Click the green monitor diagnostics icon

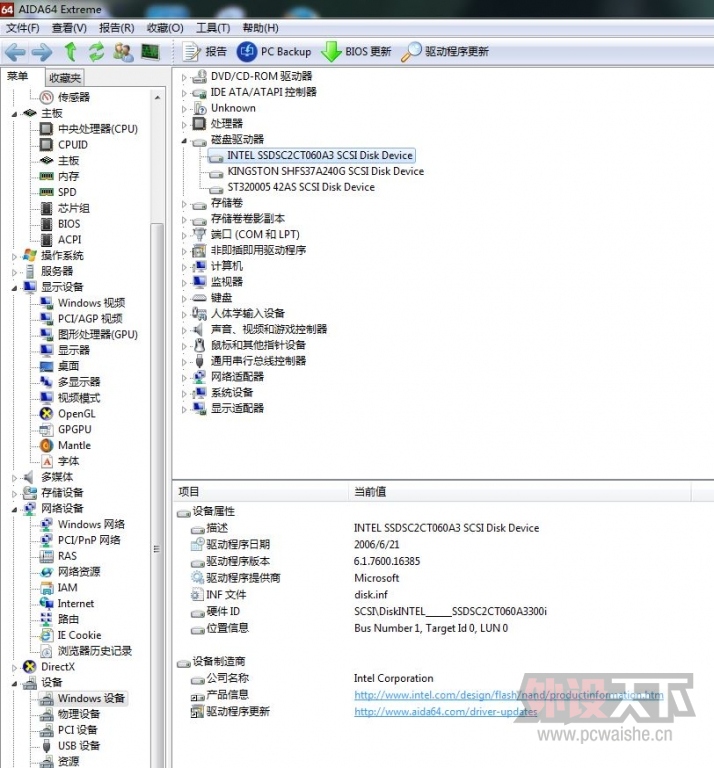click(x=150, y=51)
